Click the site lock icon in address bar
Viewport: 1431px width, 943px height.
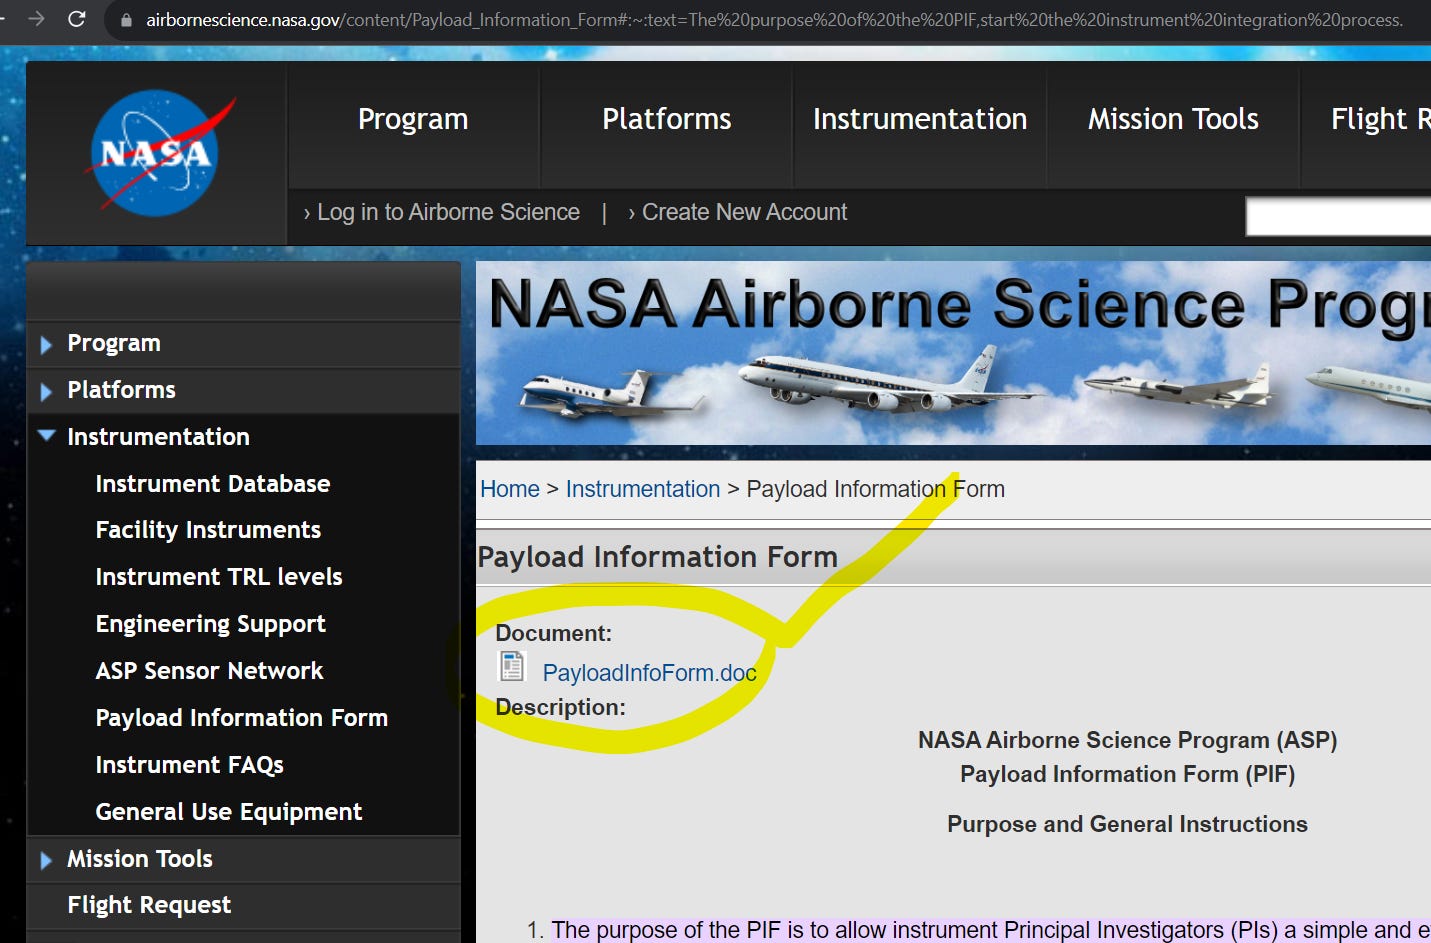click(x=126, y=20)
